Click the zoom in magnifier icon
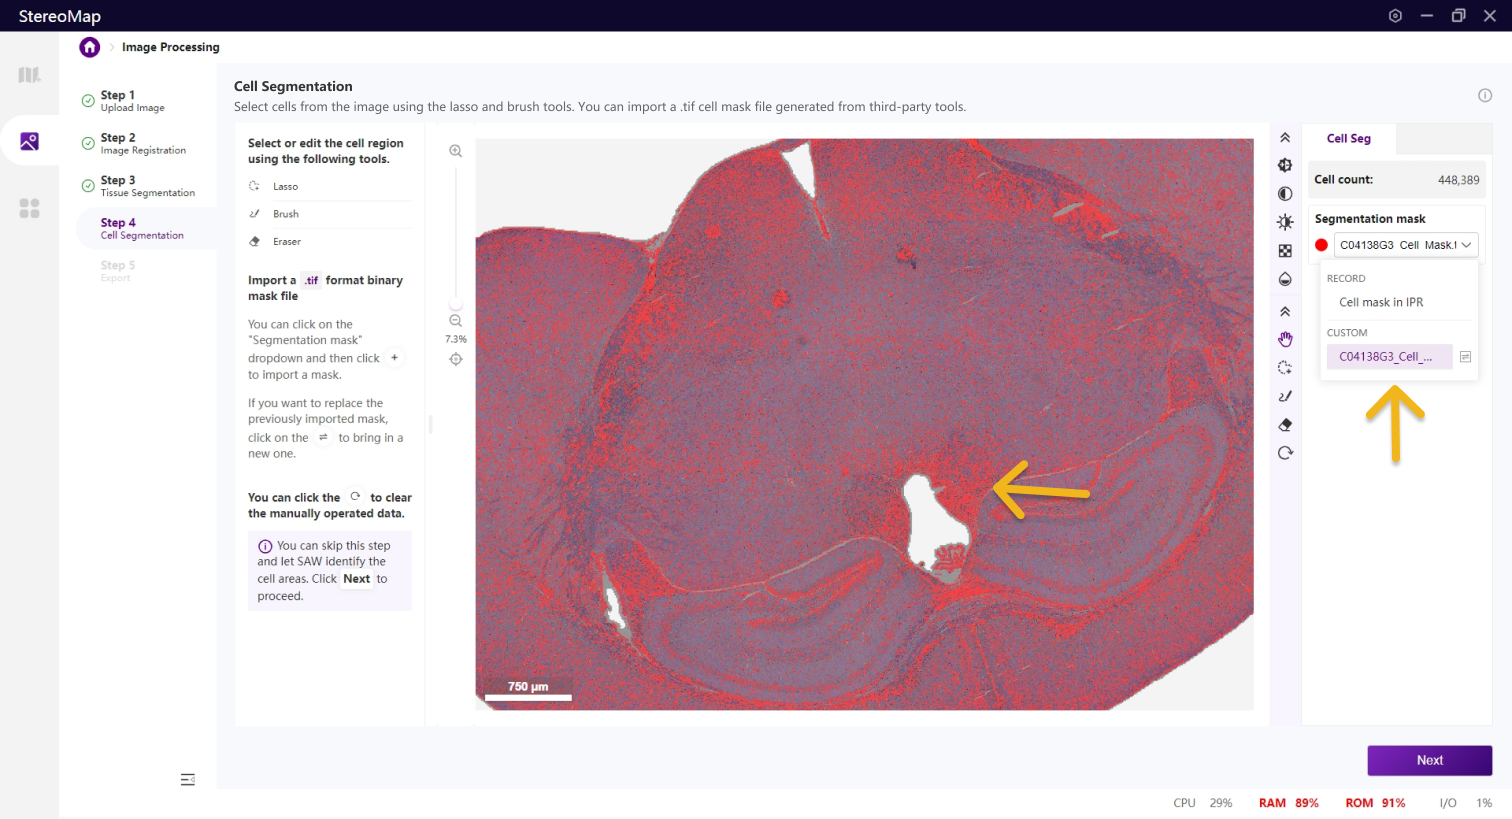Viewport: 1512px width, 819px height. tap(455, 151)
